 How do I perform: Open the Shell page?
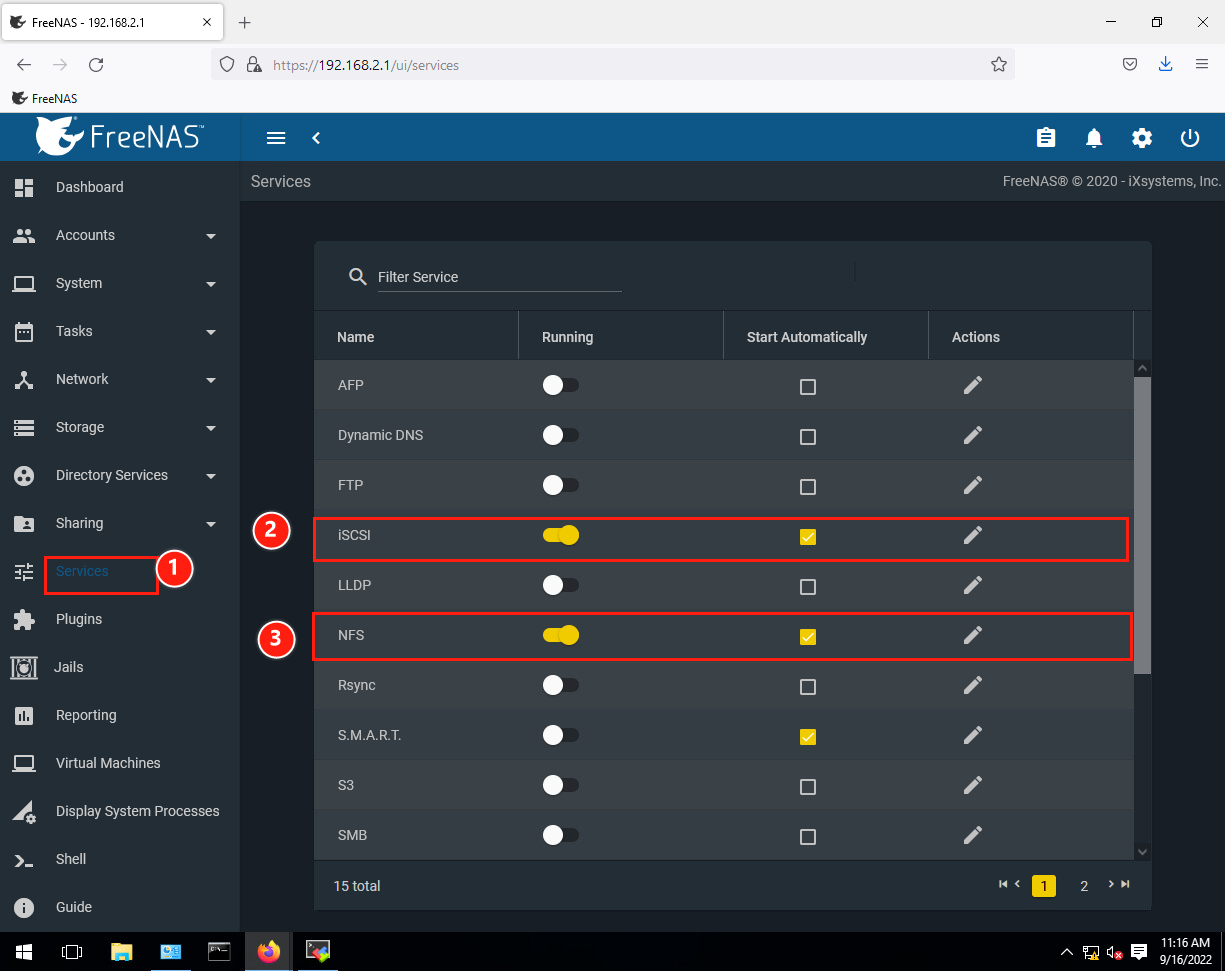point(120,859)
